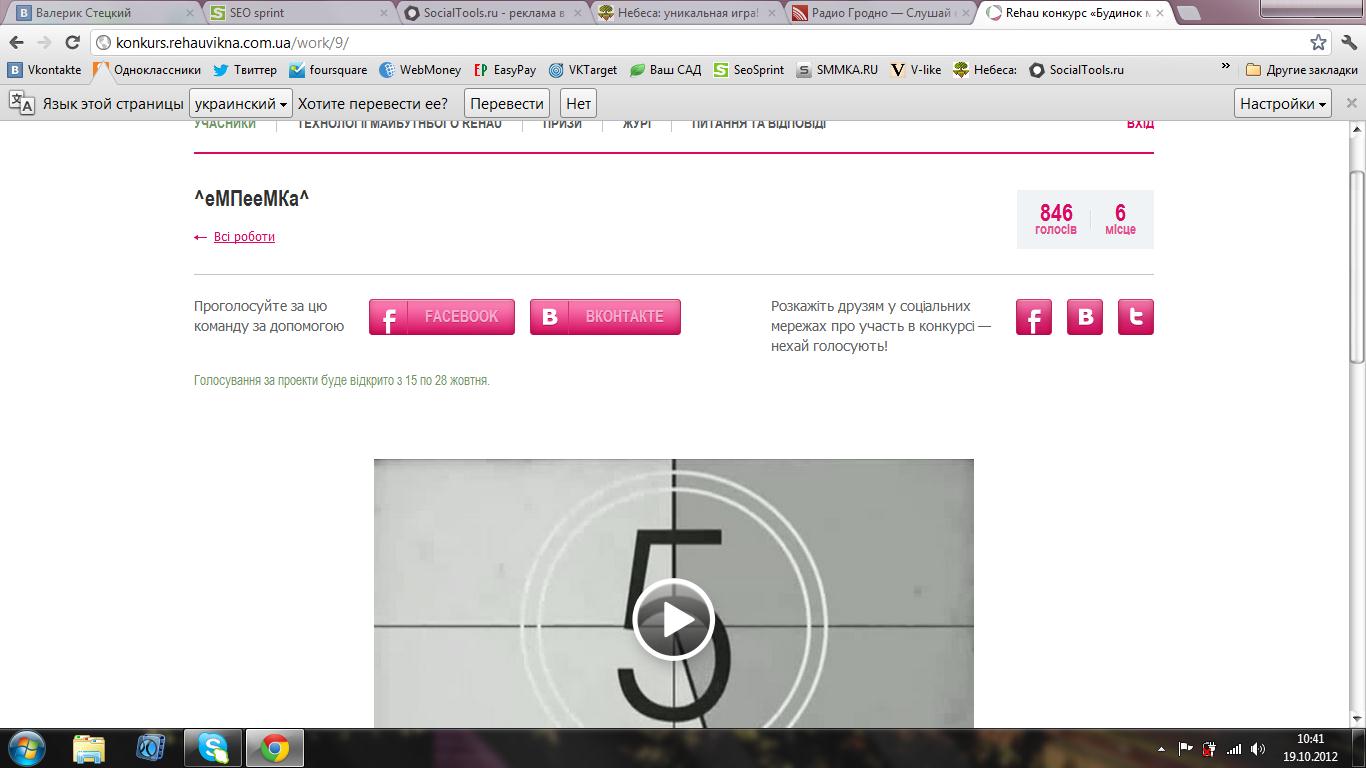Open the WebMoney bookmark

pos(419,70)
